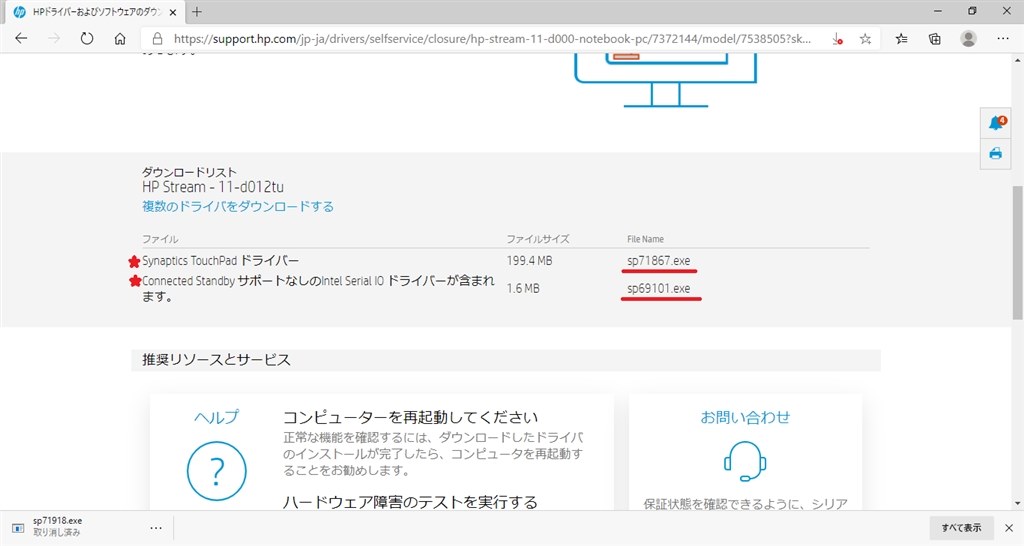Open a new browser tab

(x=197, y=12)
